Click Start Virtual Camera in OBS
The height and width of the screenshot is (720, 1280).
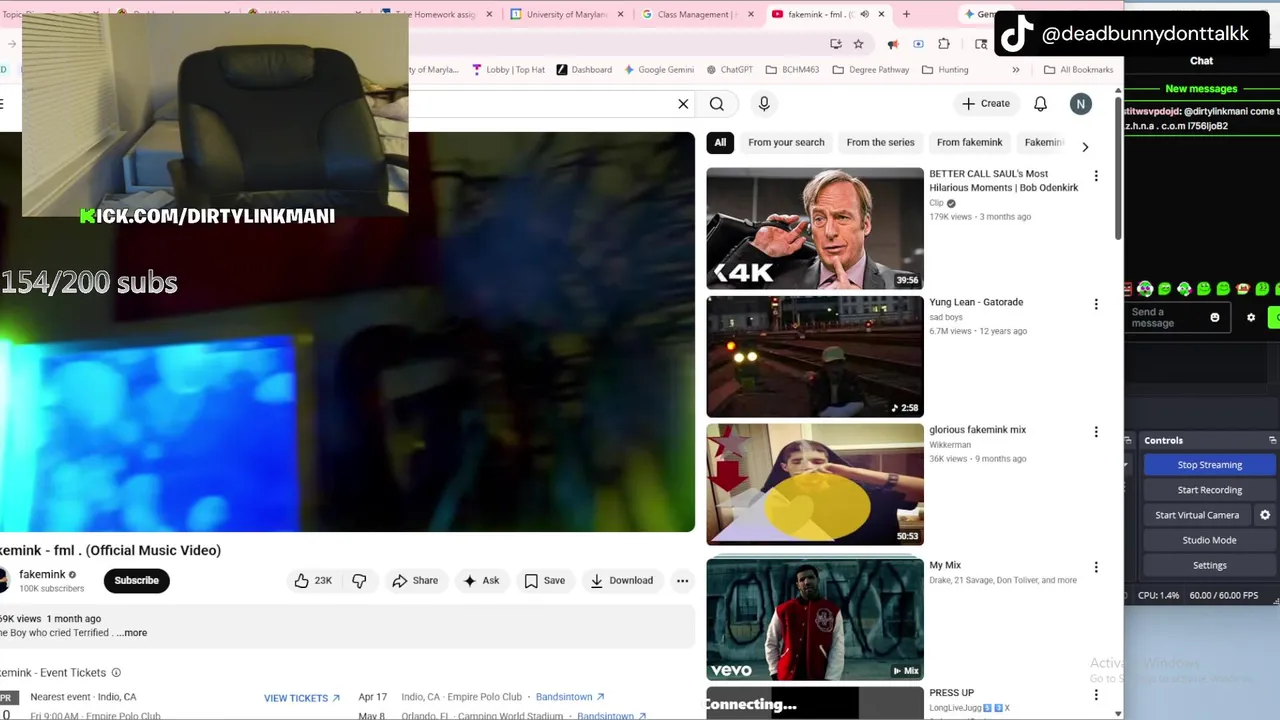pos(1197,515)
